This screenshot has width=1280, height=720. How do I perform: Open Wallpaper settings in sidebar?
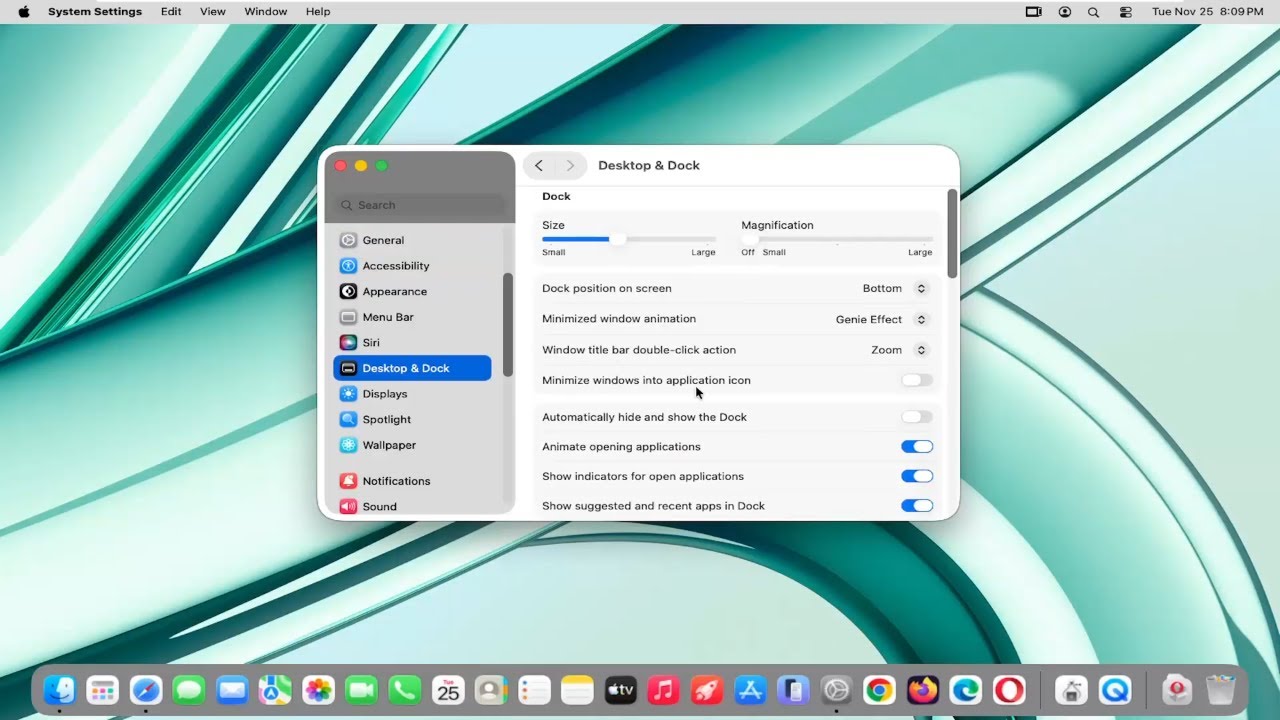pos(412,445)
